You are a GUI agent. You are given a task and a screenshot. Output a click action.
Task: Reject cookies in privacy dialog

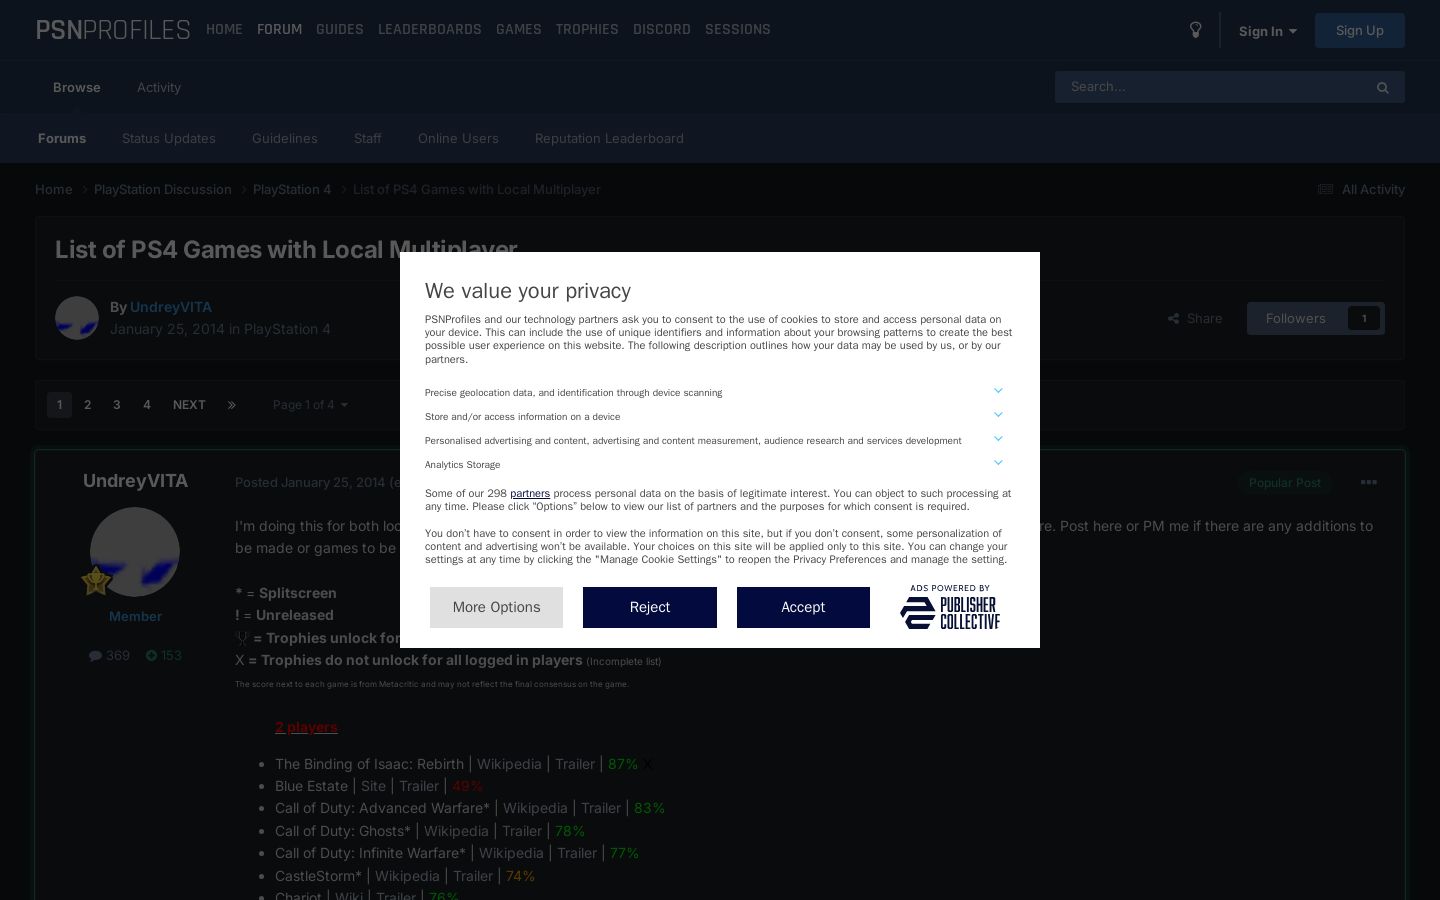coord(650,607)
